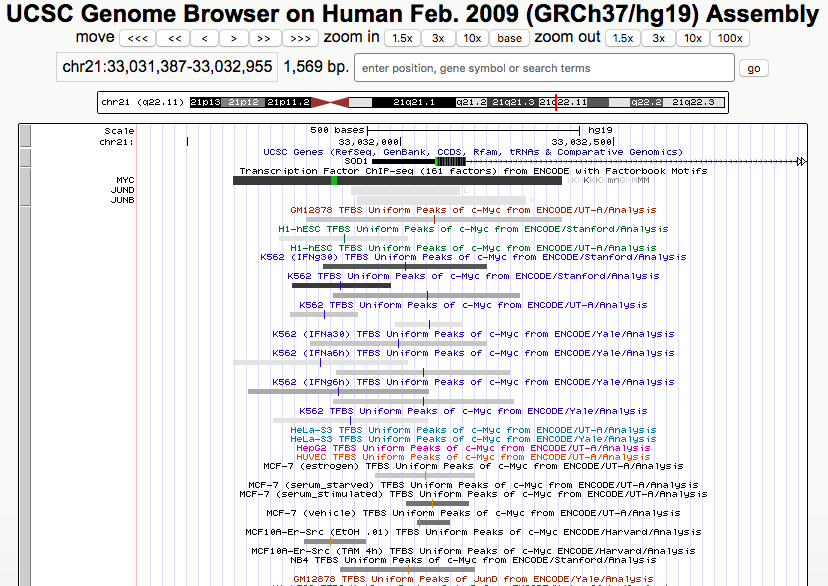Click the far-right move button (>>>)
Viewport: 828px width, 586px height.
click(x=300, y=38)
